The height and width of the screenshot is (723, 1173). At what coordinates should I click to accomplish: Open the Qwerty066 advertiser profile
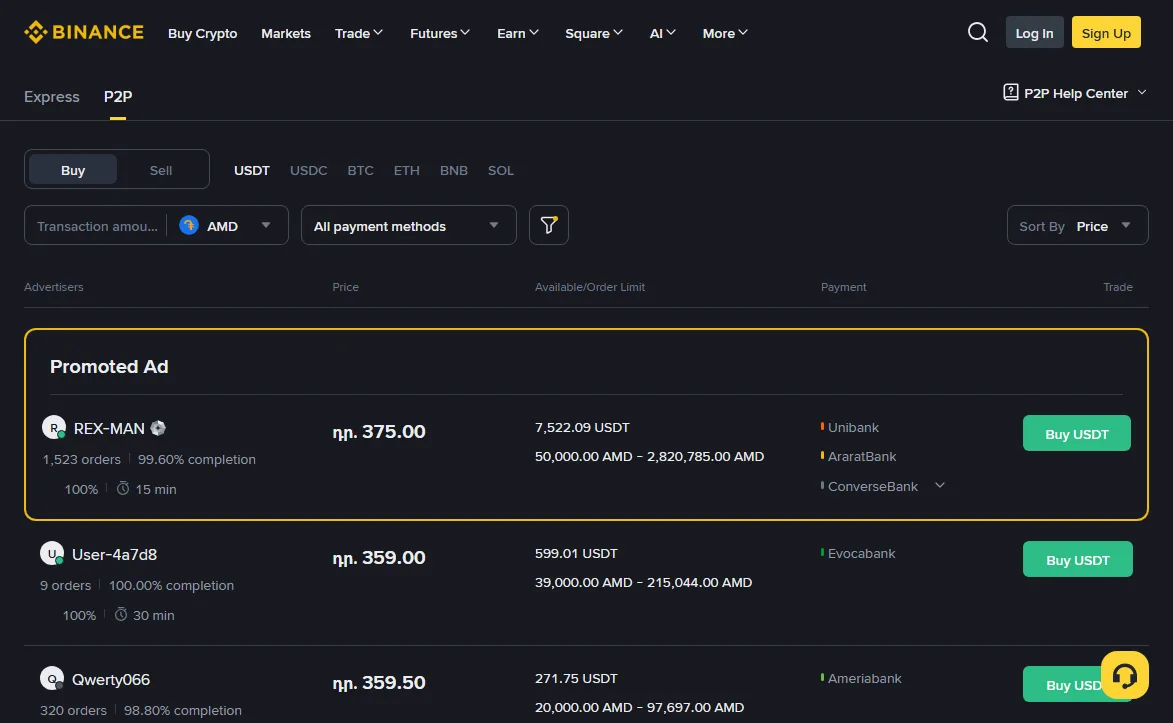pos(111,680)
